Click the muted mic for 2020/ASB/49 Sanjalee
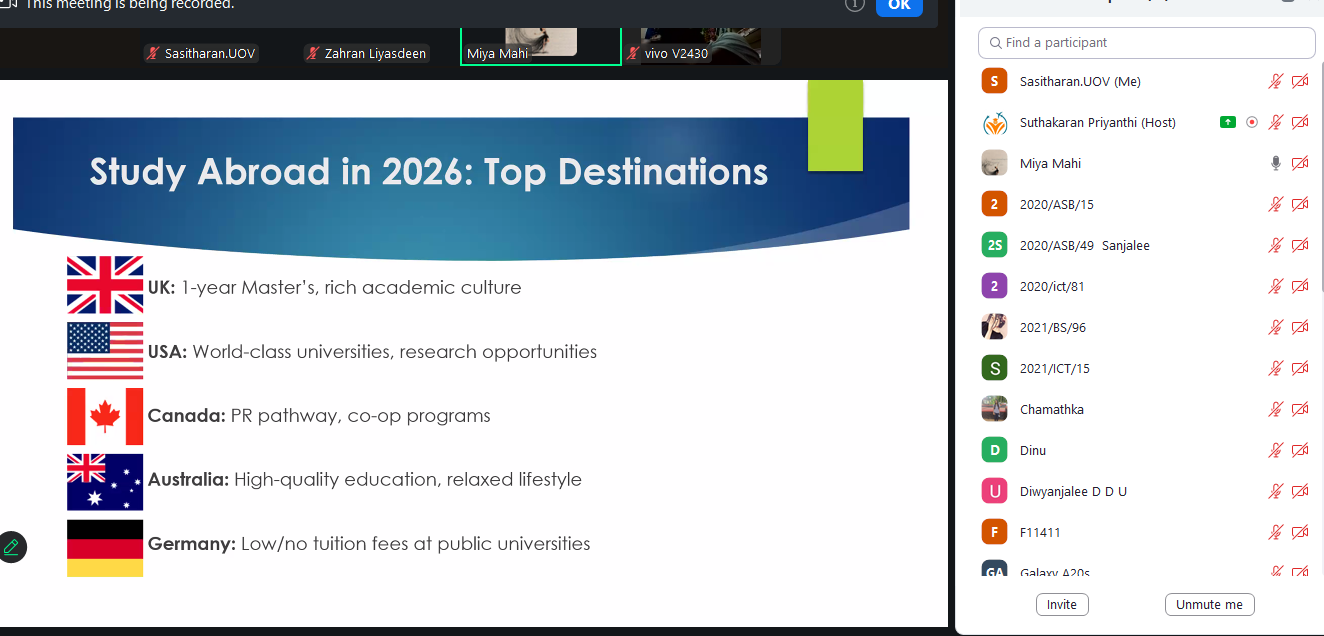This screenshot has height=636, width=1324. (x=1275, y=245)
